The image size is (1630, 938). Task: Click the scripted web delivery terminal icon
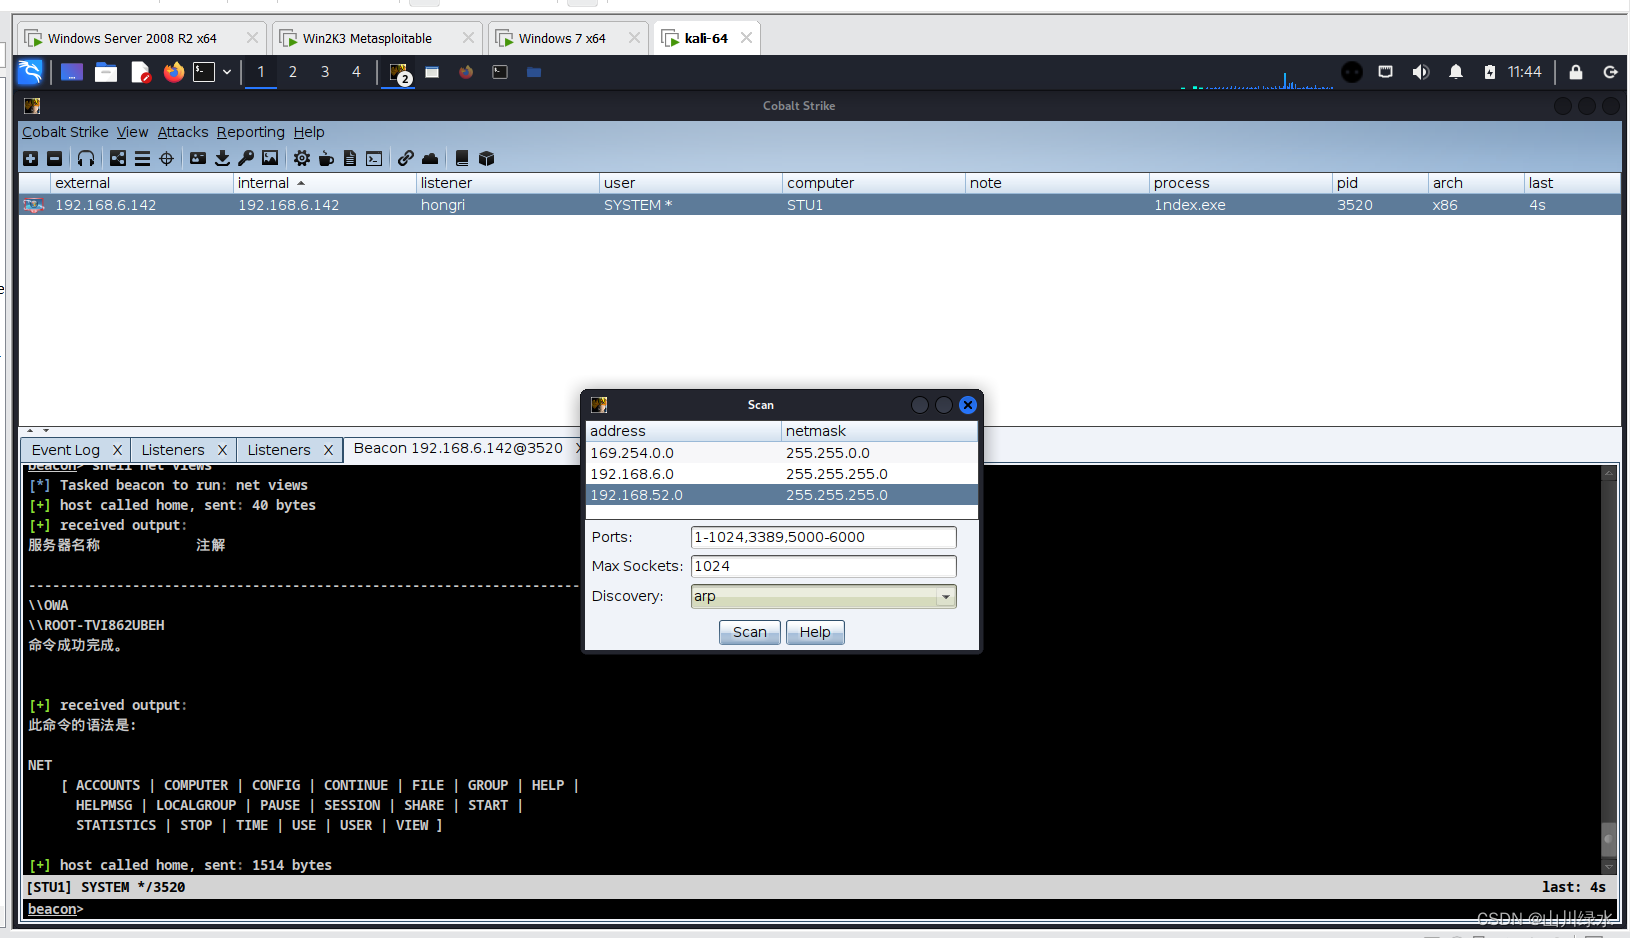click(x=374, y=158)
